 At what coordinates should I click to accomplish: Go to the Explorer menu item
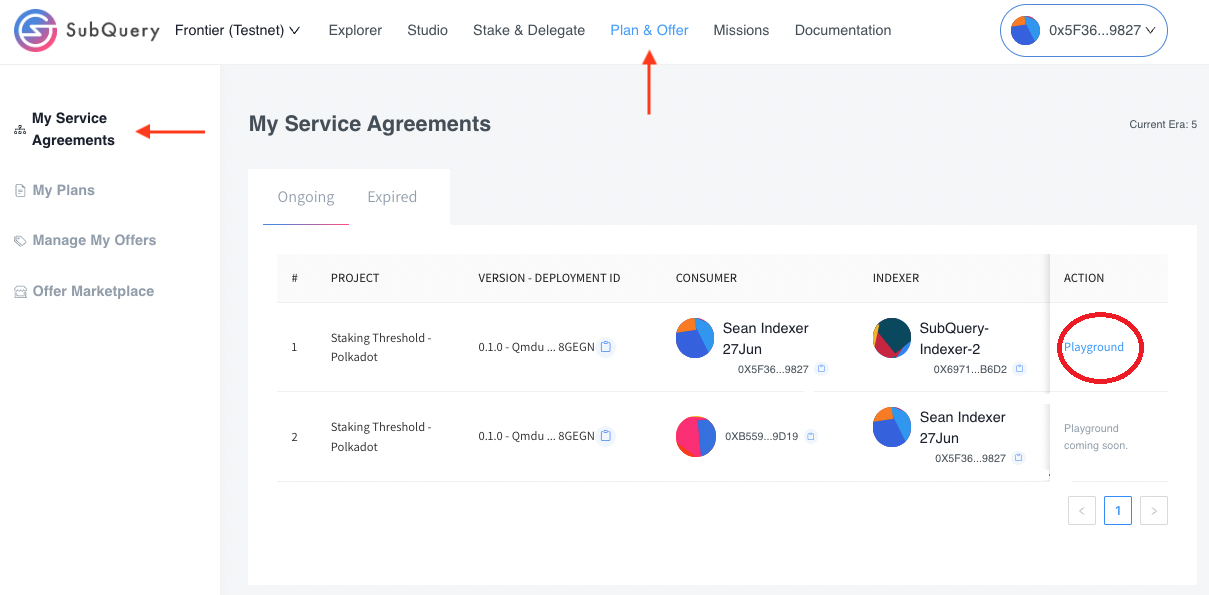355,30
